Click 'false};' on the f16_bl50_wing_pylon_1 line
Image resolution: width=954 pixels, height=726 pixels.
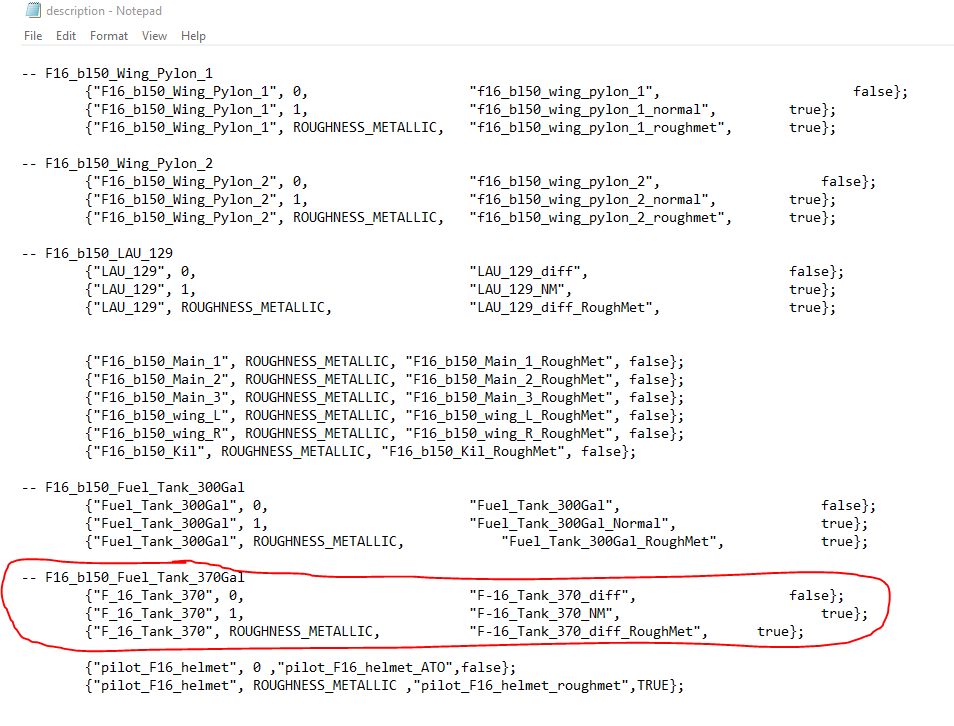point(880,92)
